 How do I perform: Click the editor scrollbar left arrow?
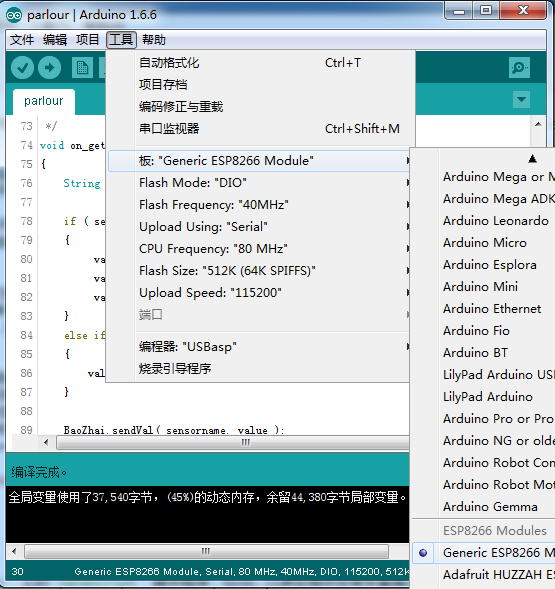pyautogui.click(x=46, y=443)
